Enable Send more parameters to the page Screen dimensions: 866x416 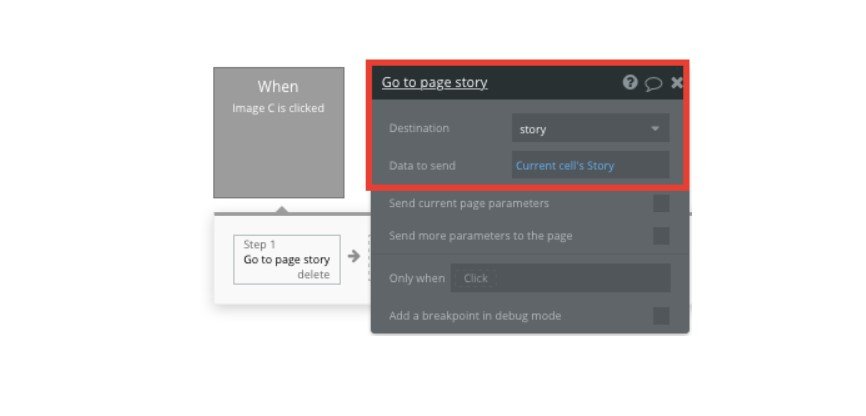(x=661, y=236)
